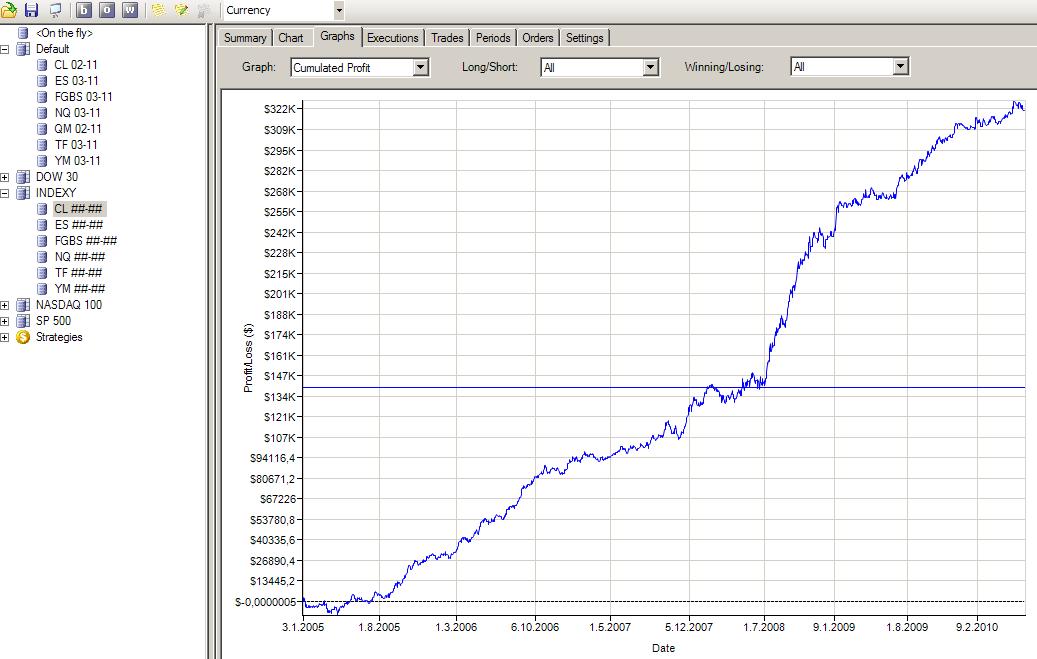Select the gold Strategies coin icon
Viewport: 1037px width, 659px height.
point(23,337)
